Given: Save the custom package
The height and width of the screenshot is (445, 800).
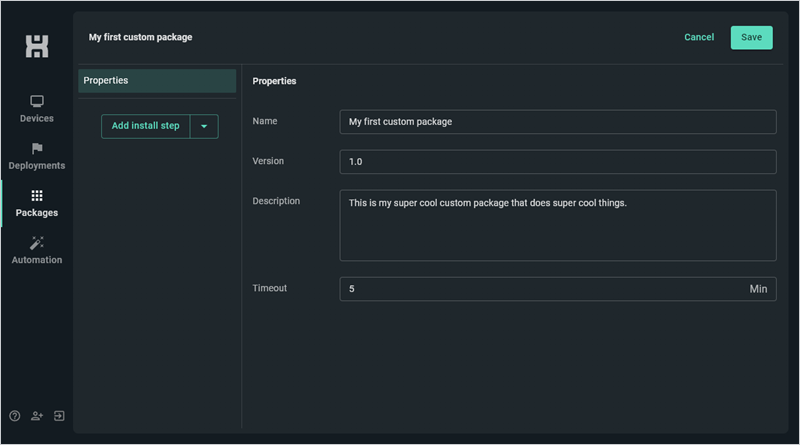Looking at the screenshot, I should 751,38.
